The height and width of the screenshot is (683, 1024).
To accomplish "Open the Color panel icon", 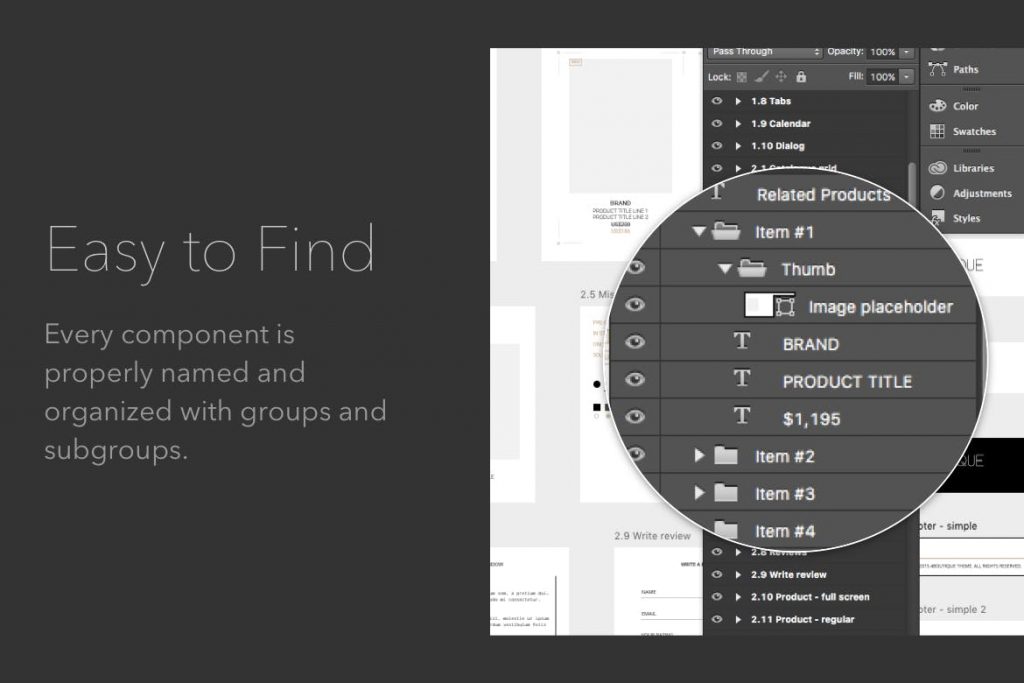I will 938,106.
